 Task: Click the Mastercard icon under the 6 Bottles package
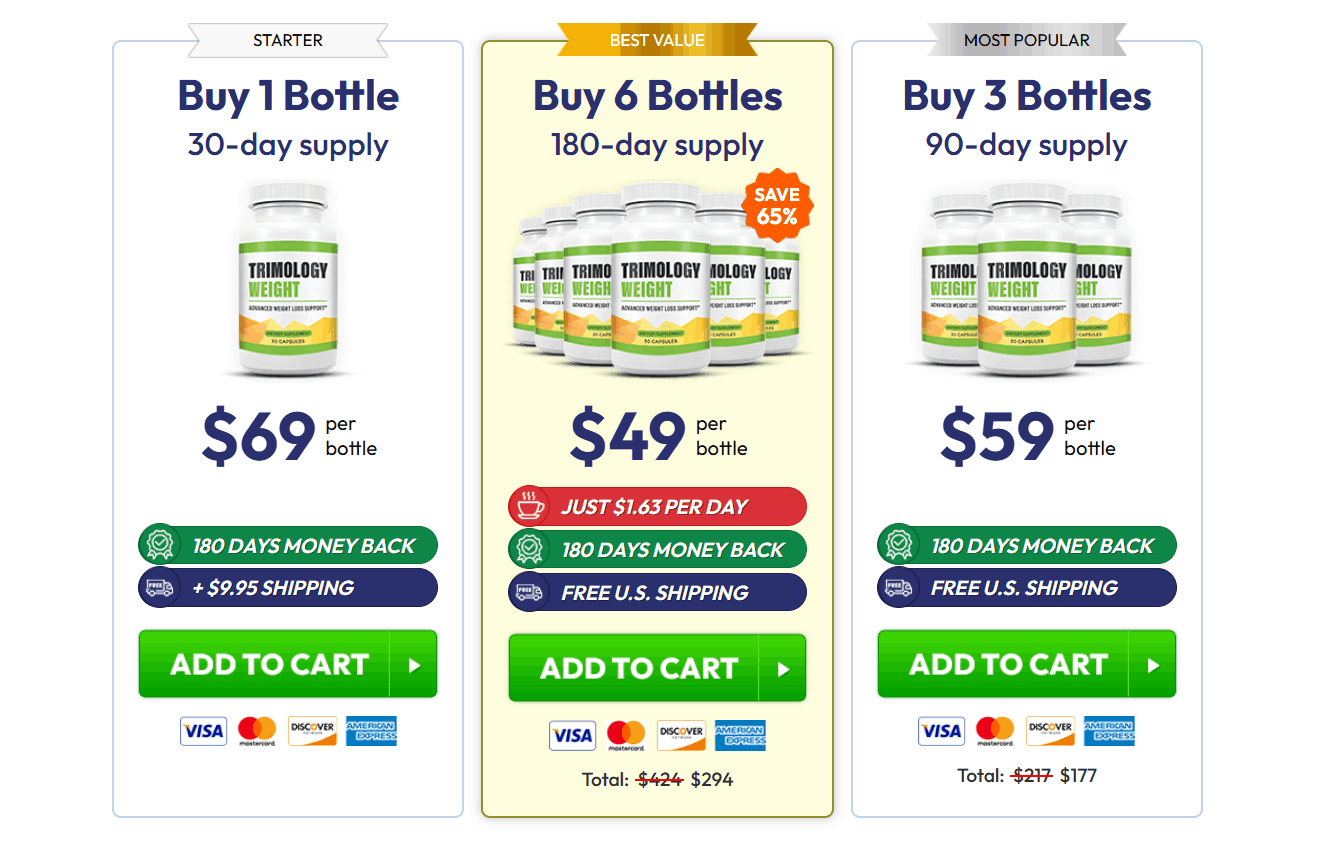627,736
